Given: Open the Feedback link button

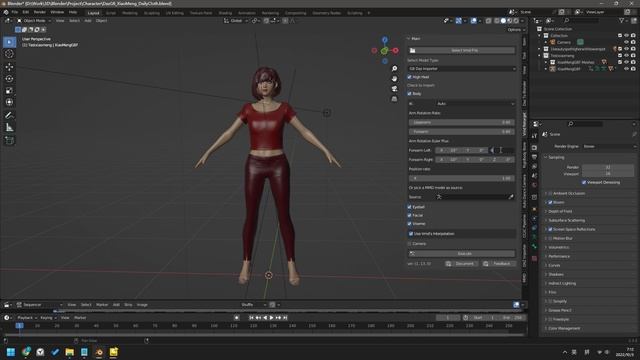Looking at the screenshot, I should (498, 264).
